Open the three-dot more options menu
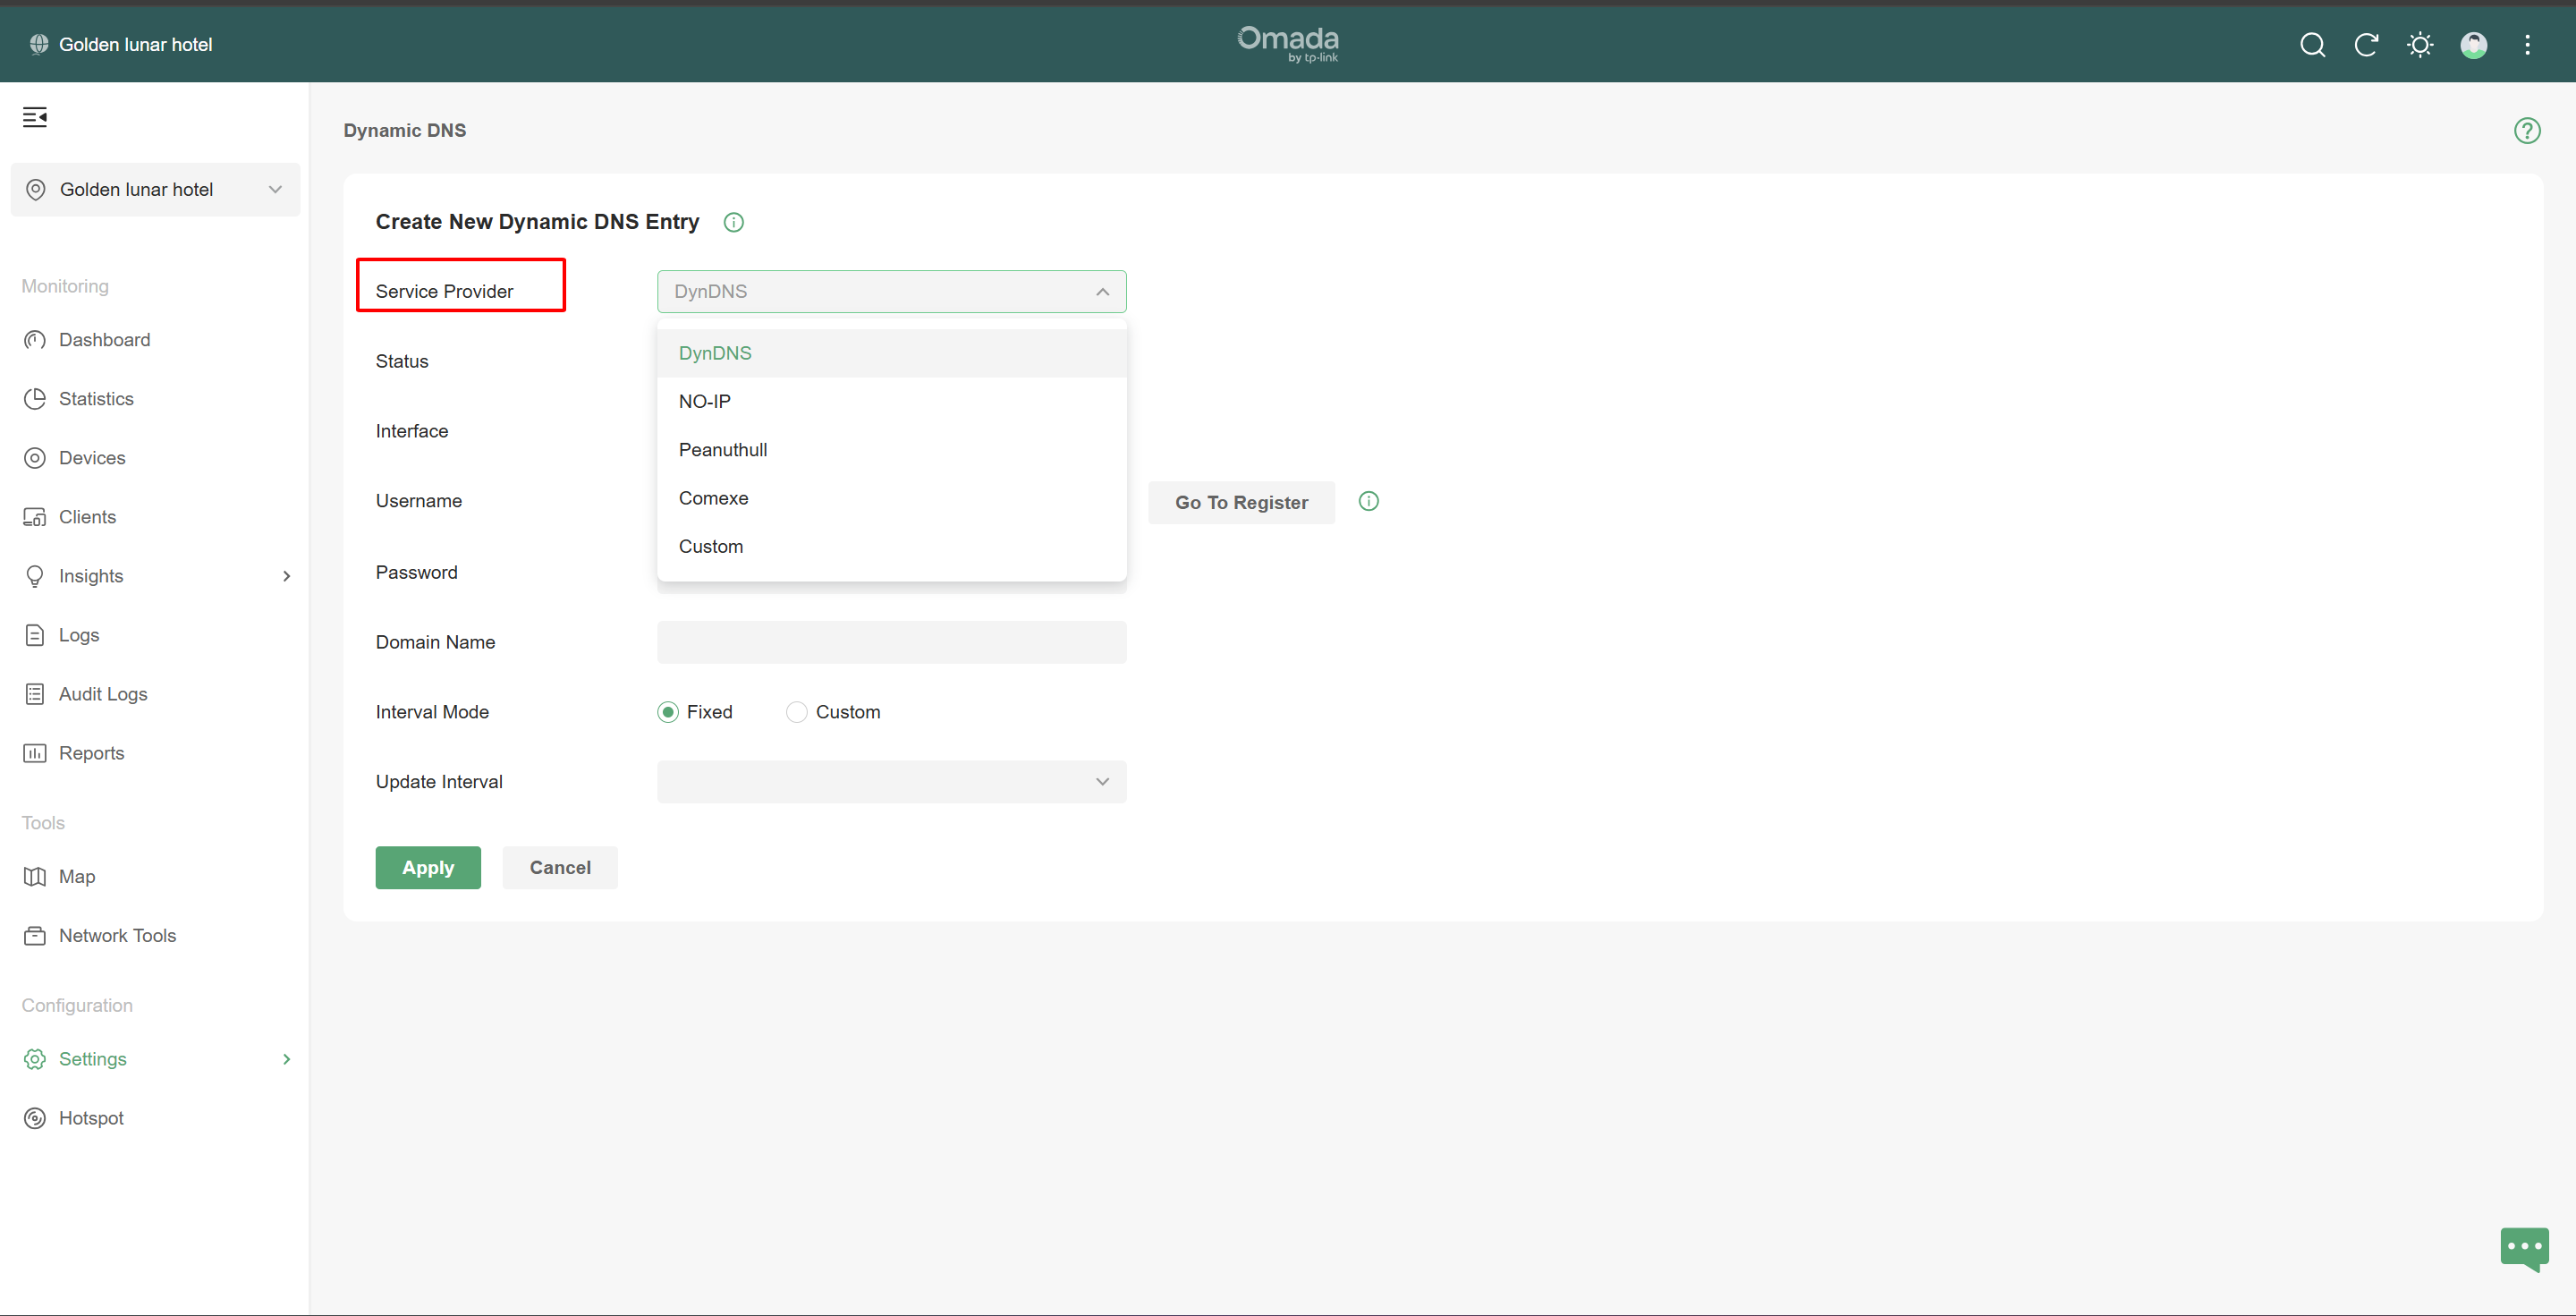The height and width of the screenshot is (1316, 2576). pyautogui.click(x=2527, y=45)
